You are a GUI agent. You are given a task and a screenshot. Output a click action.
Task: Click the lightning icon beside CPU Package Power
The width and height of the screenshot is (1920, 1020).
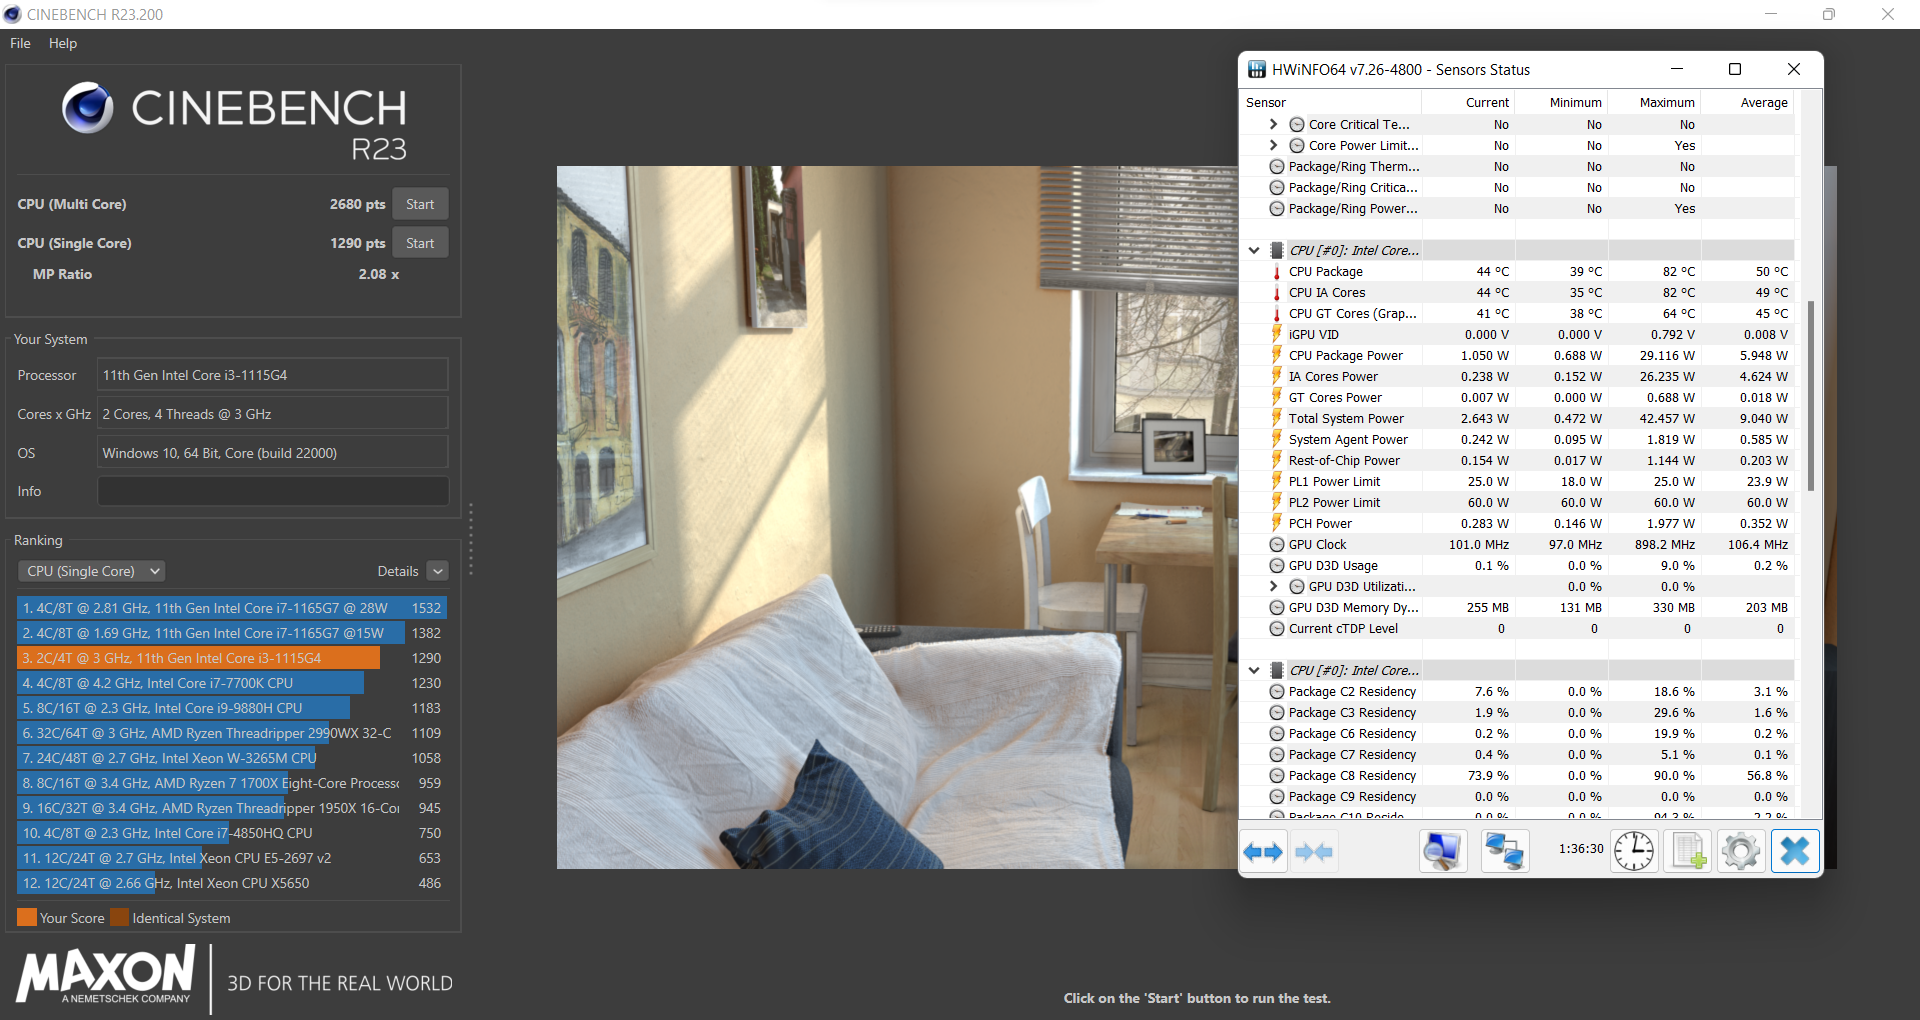tap(1277, 355)
